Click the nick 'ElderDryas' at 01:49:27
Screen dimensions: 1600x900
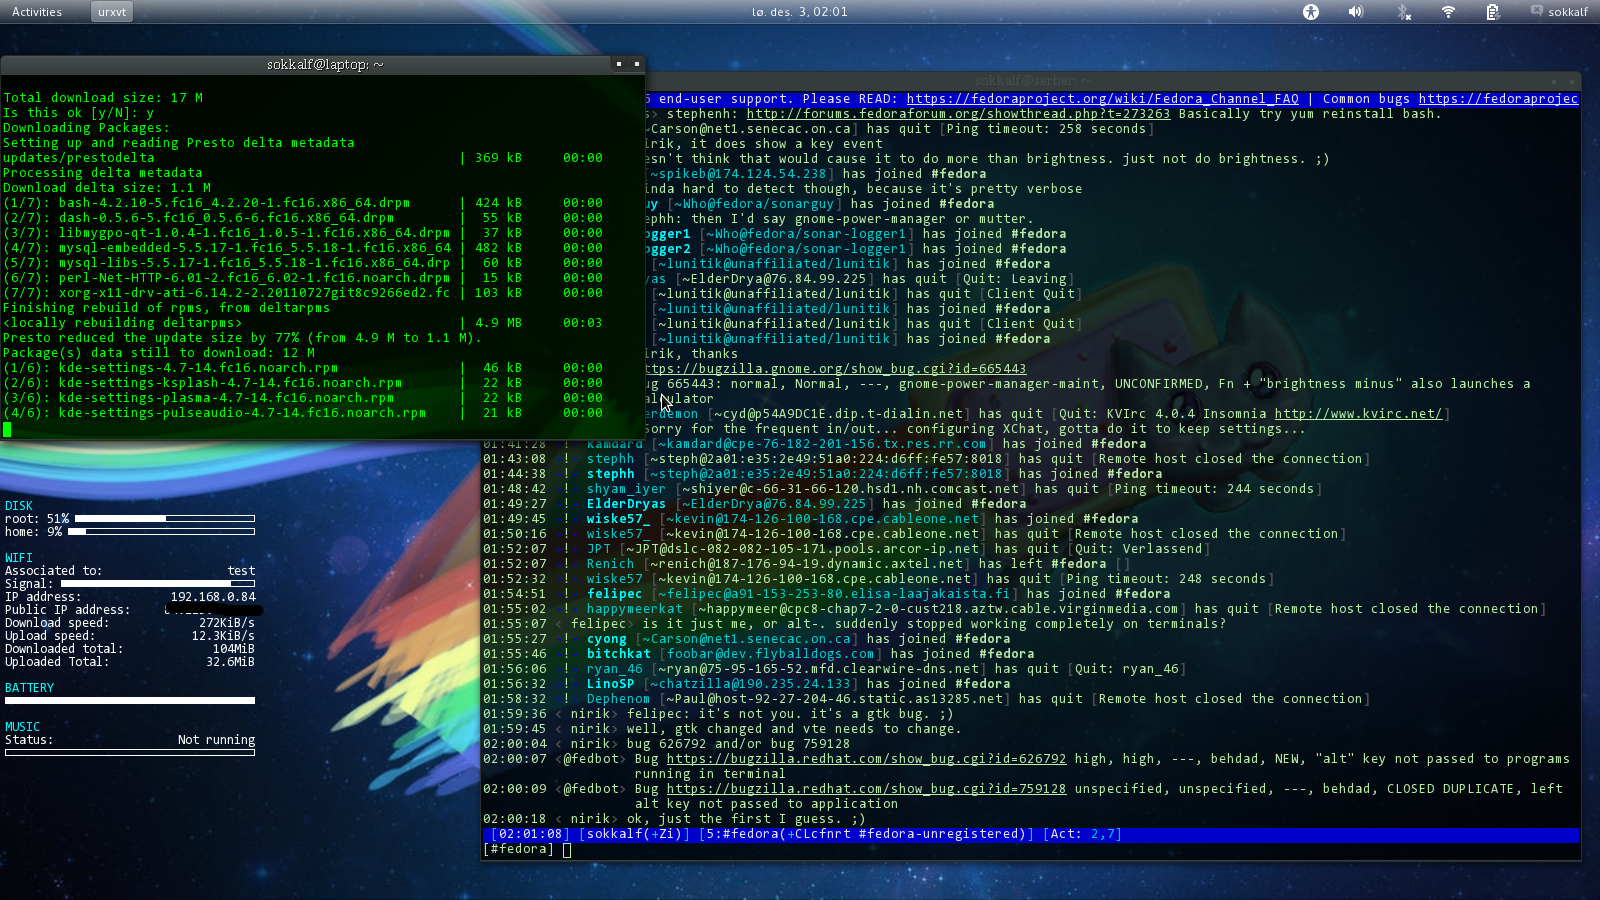626,504
